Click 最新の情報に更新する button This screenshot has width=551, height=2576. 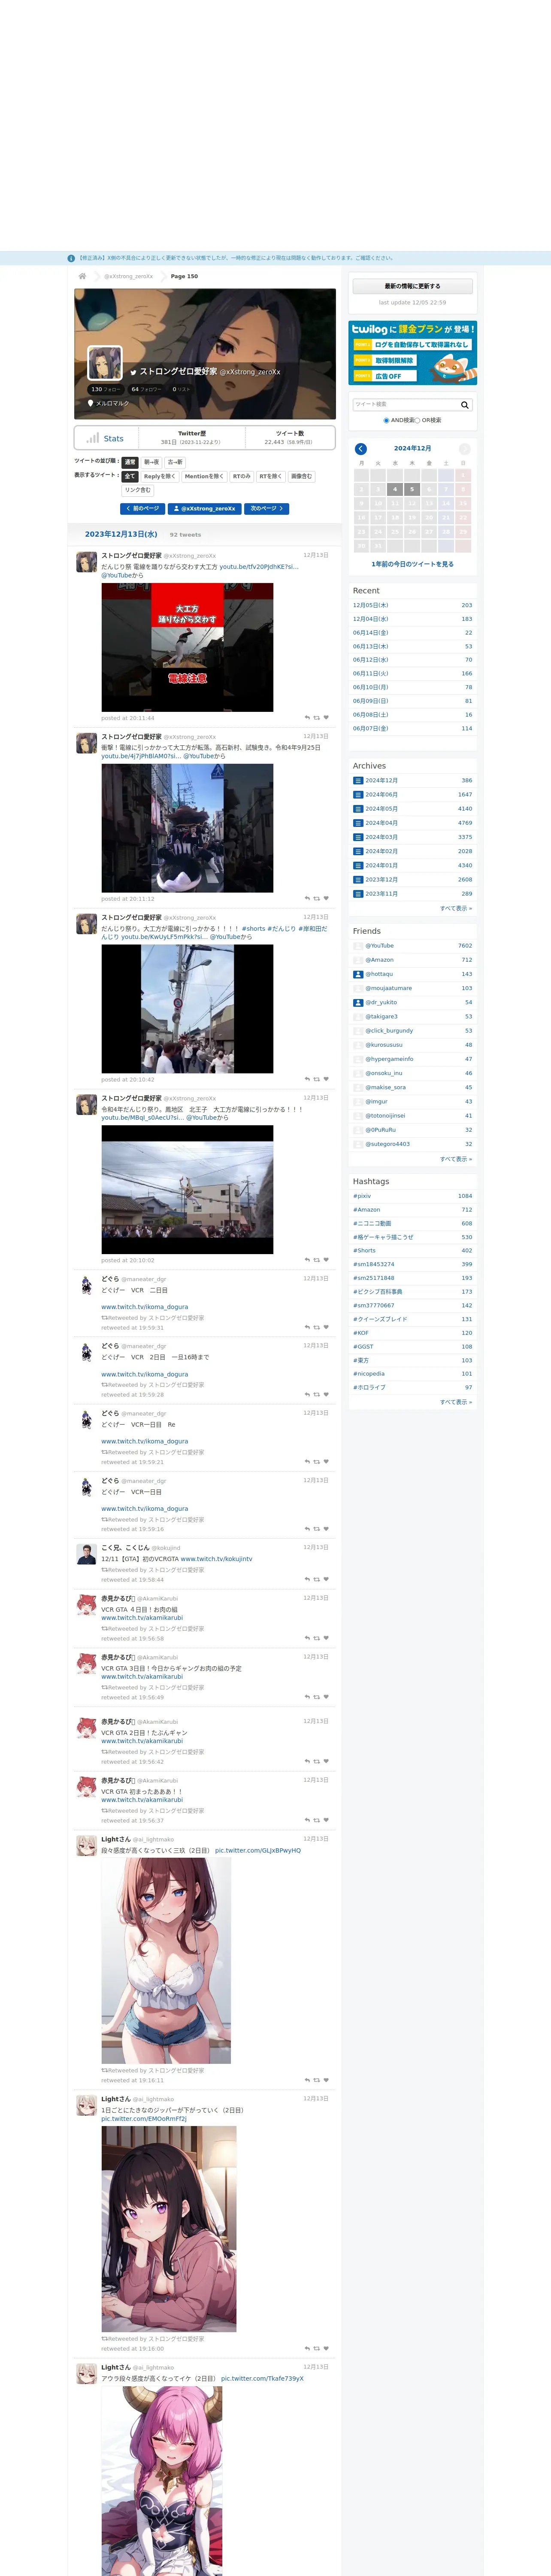pos(412,286)
